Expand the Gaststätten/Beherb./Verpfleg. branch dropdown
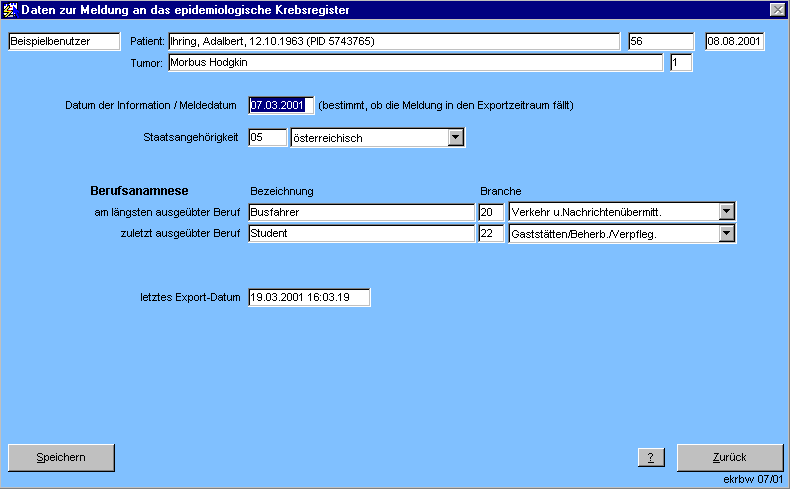Viewport: 790px width, 489px height. coord(727,233)
